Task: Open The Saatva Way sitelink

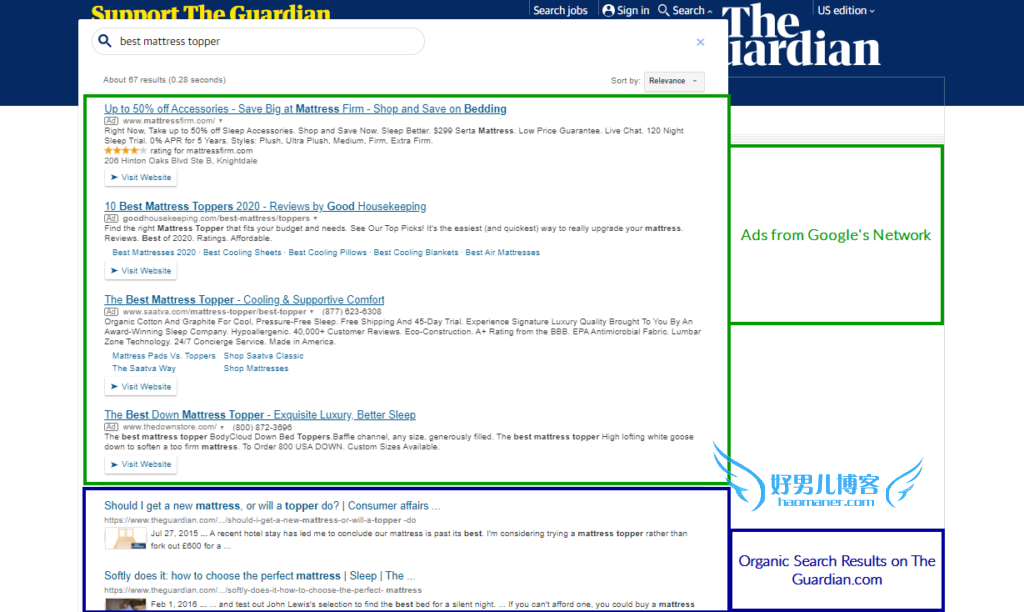Action: point(144,368)
